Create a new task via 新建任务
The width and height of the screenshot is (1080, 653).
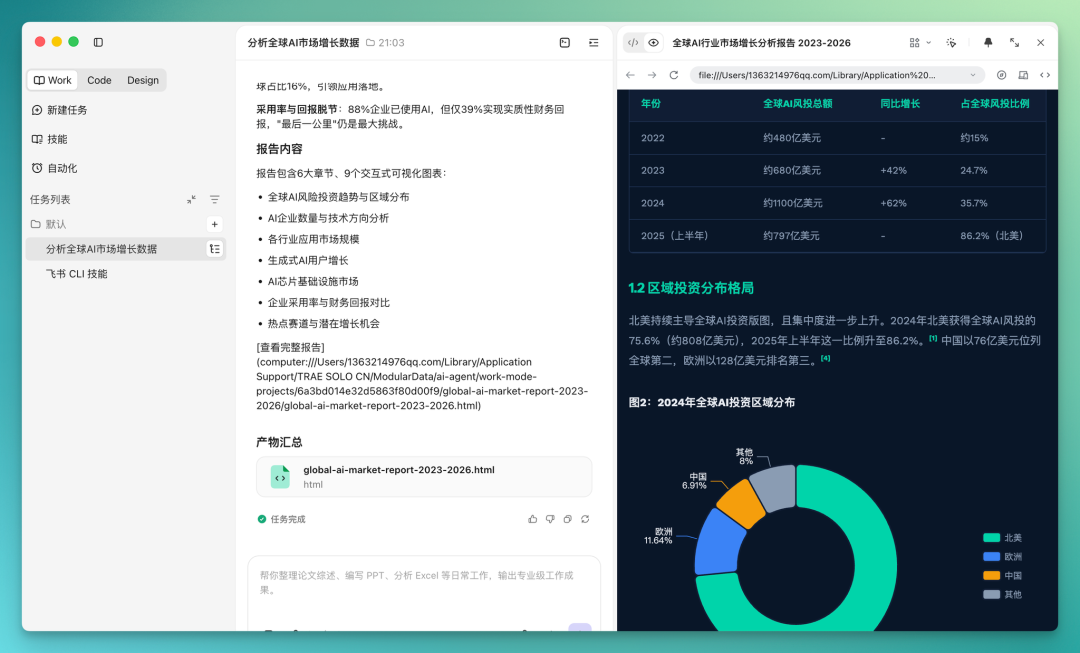coord(59,110)
